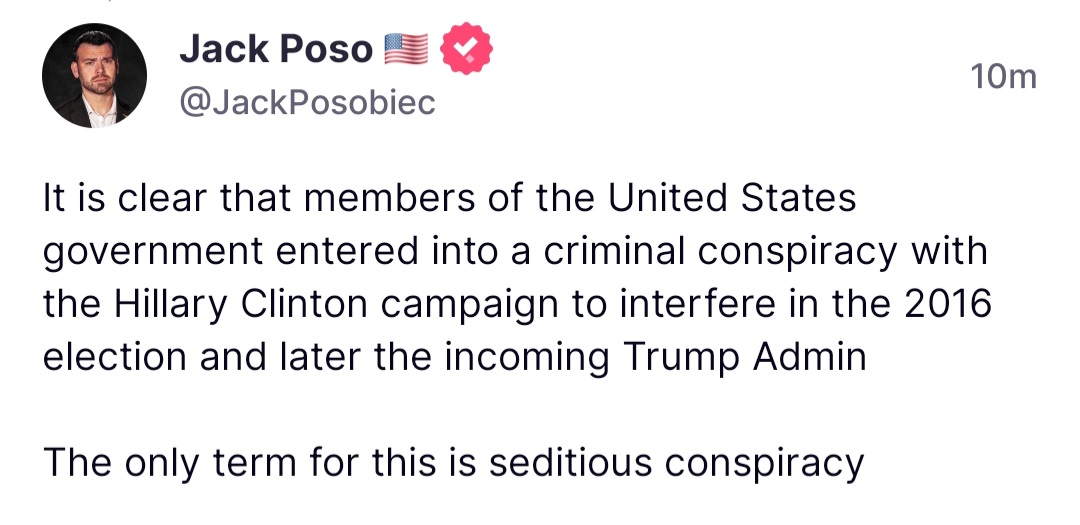Select the line starting 'election and later'

(x=454, y=359)
